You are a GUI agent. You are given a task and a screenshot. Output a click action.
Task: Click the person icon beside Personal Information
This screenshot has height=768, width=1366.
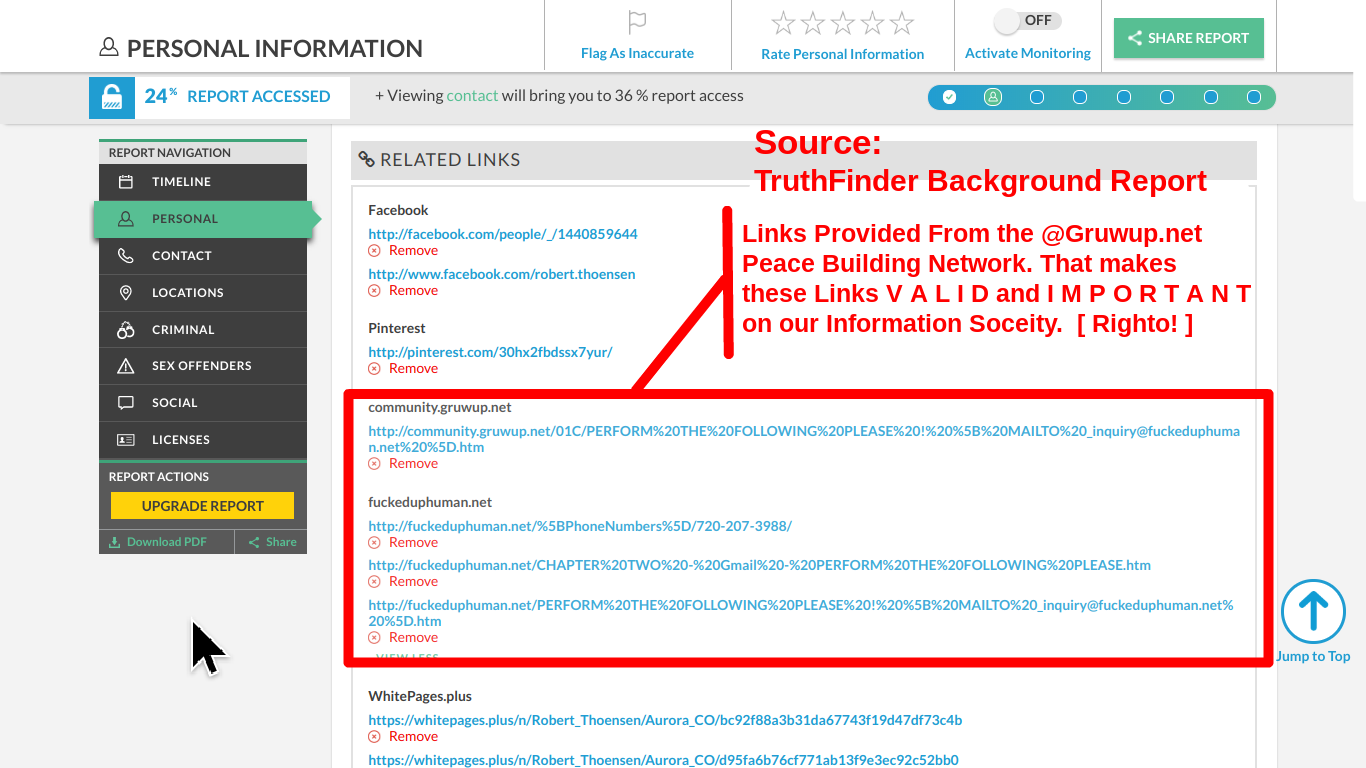point(109,48)
